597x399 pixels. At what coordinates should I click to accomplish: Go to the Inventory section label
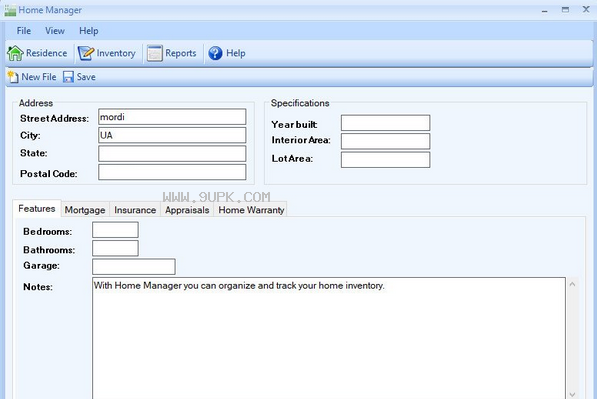click(116, 53)
